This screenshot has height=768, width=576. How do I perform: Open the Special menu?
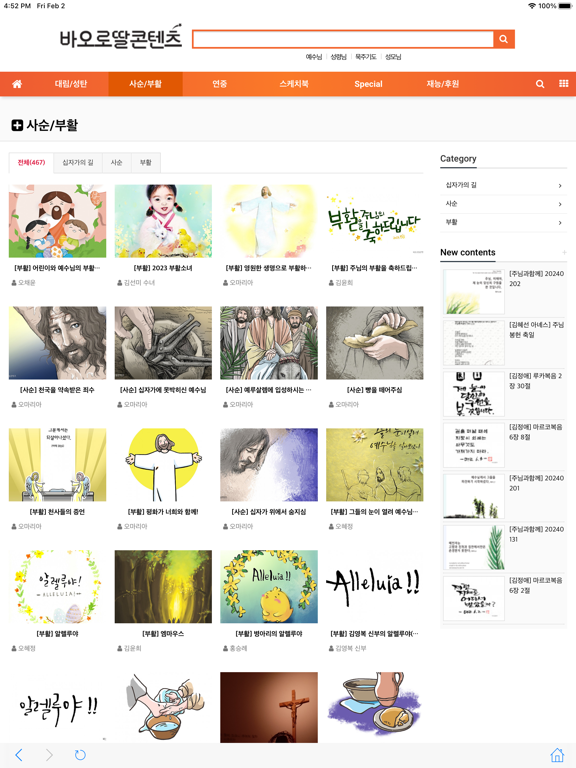pos(368,84)
